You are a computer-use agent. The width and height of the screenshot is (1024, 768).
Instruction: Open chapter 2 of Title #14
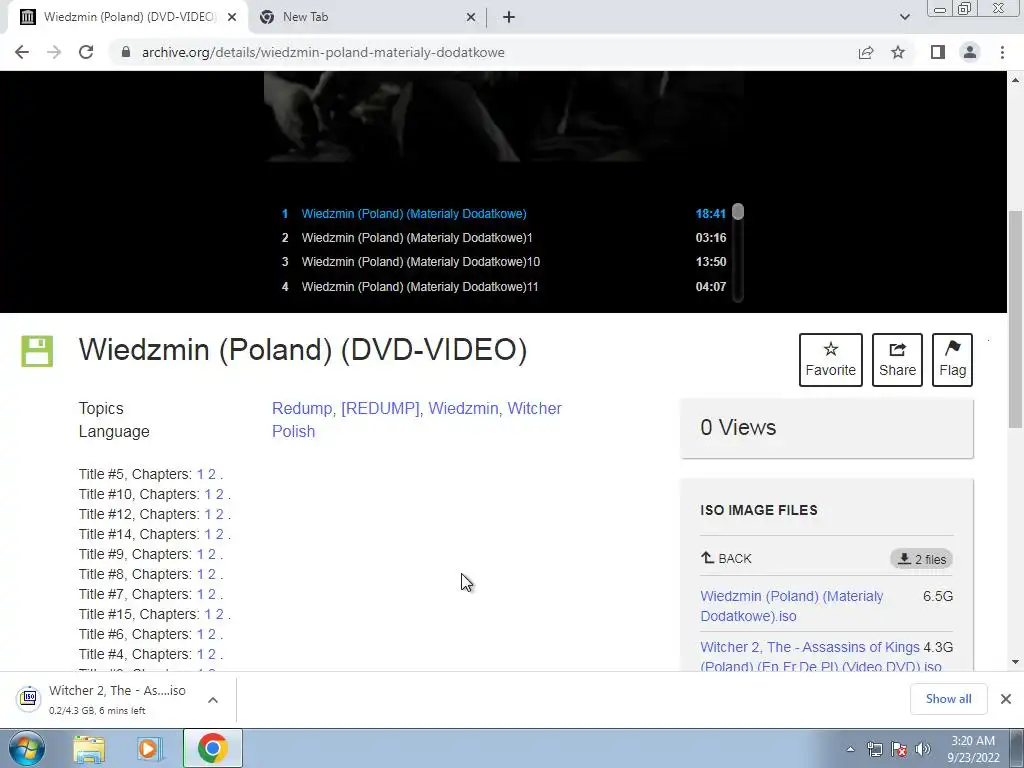coord(219,534)
